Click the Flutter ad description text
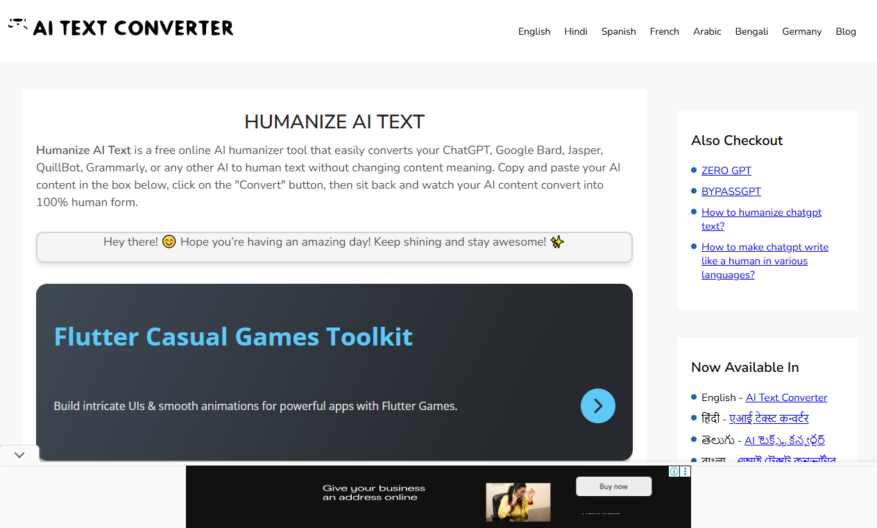Viewport: 877px width, 528px height. click(256, 406)
